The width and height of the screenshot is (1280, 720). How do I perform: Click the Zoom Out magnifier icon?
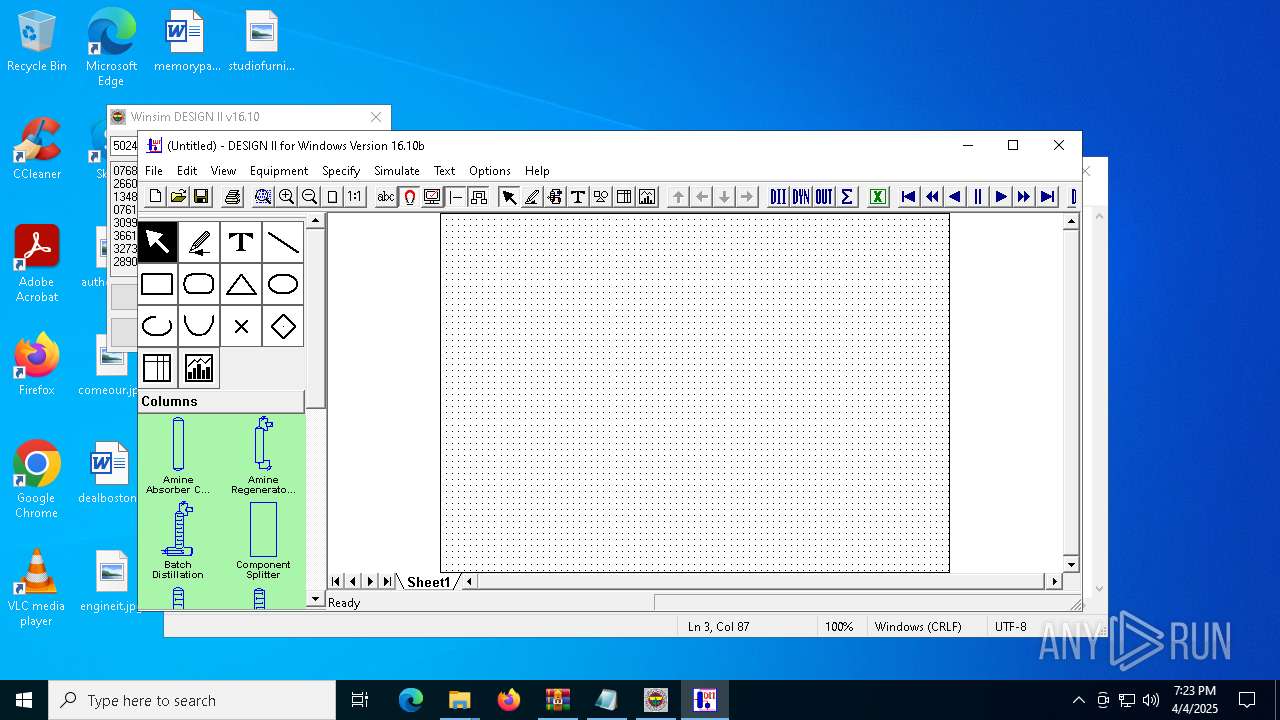click(x=309, y=197)
